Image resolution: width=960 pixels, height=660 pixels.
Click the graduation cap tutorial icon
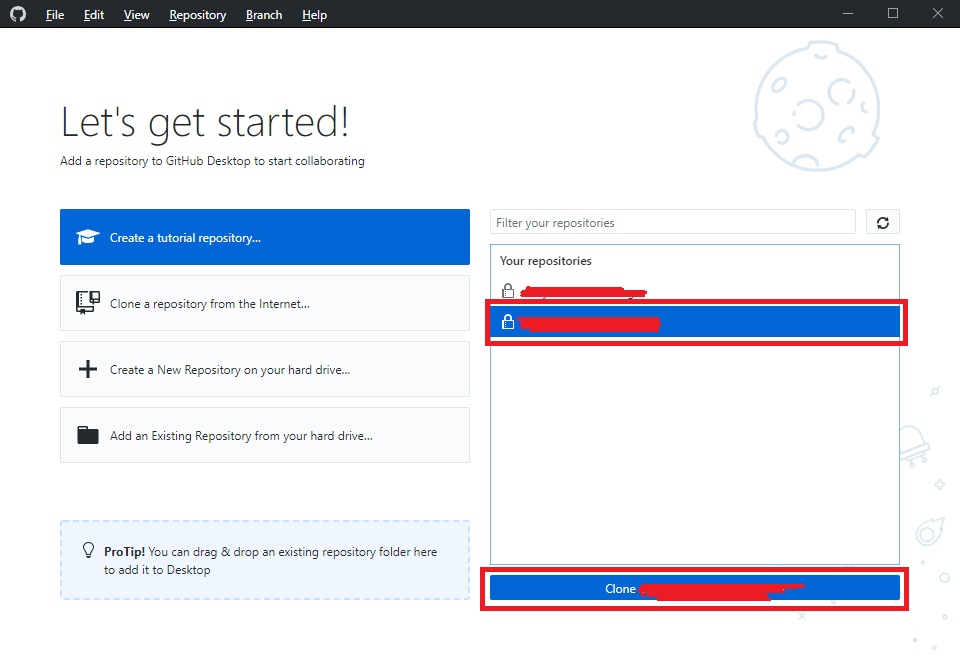pos(88,237)
